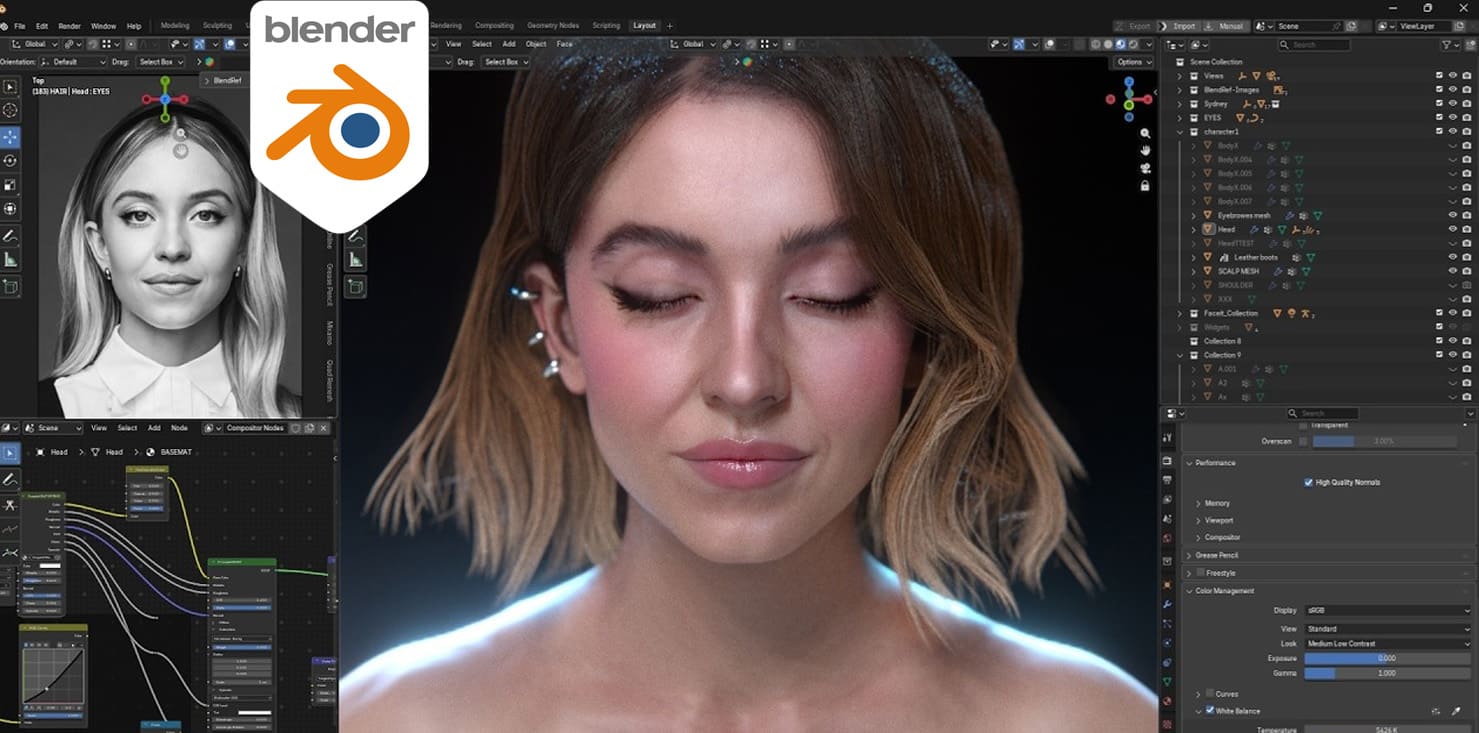Toggle the camera view icon in main viewport
Viewport: 1479px width, 733px height.
(1145, 168)
